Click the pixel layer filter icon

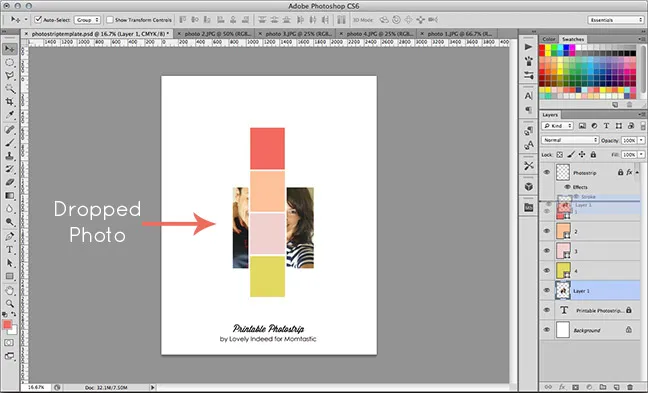point(582,126)
